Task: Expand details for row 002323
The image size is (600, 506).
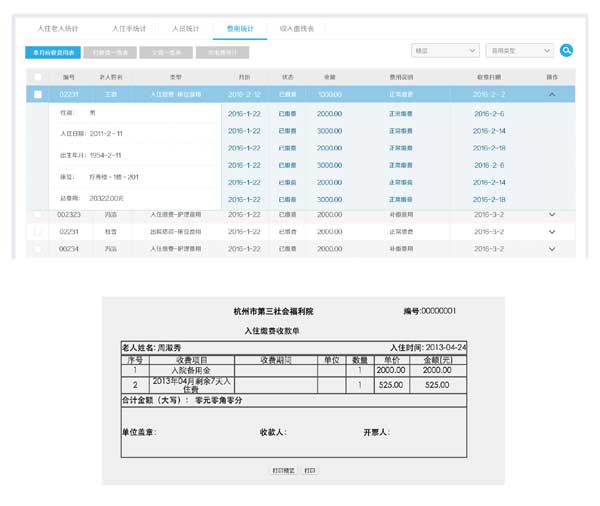Action: (551, 214)
